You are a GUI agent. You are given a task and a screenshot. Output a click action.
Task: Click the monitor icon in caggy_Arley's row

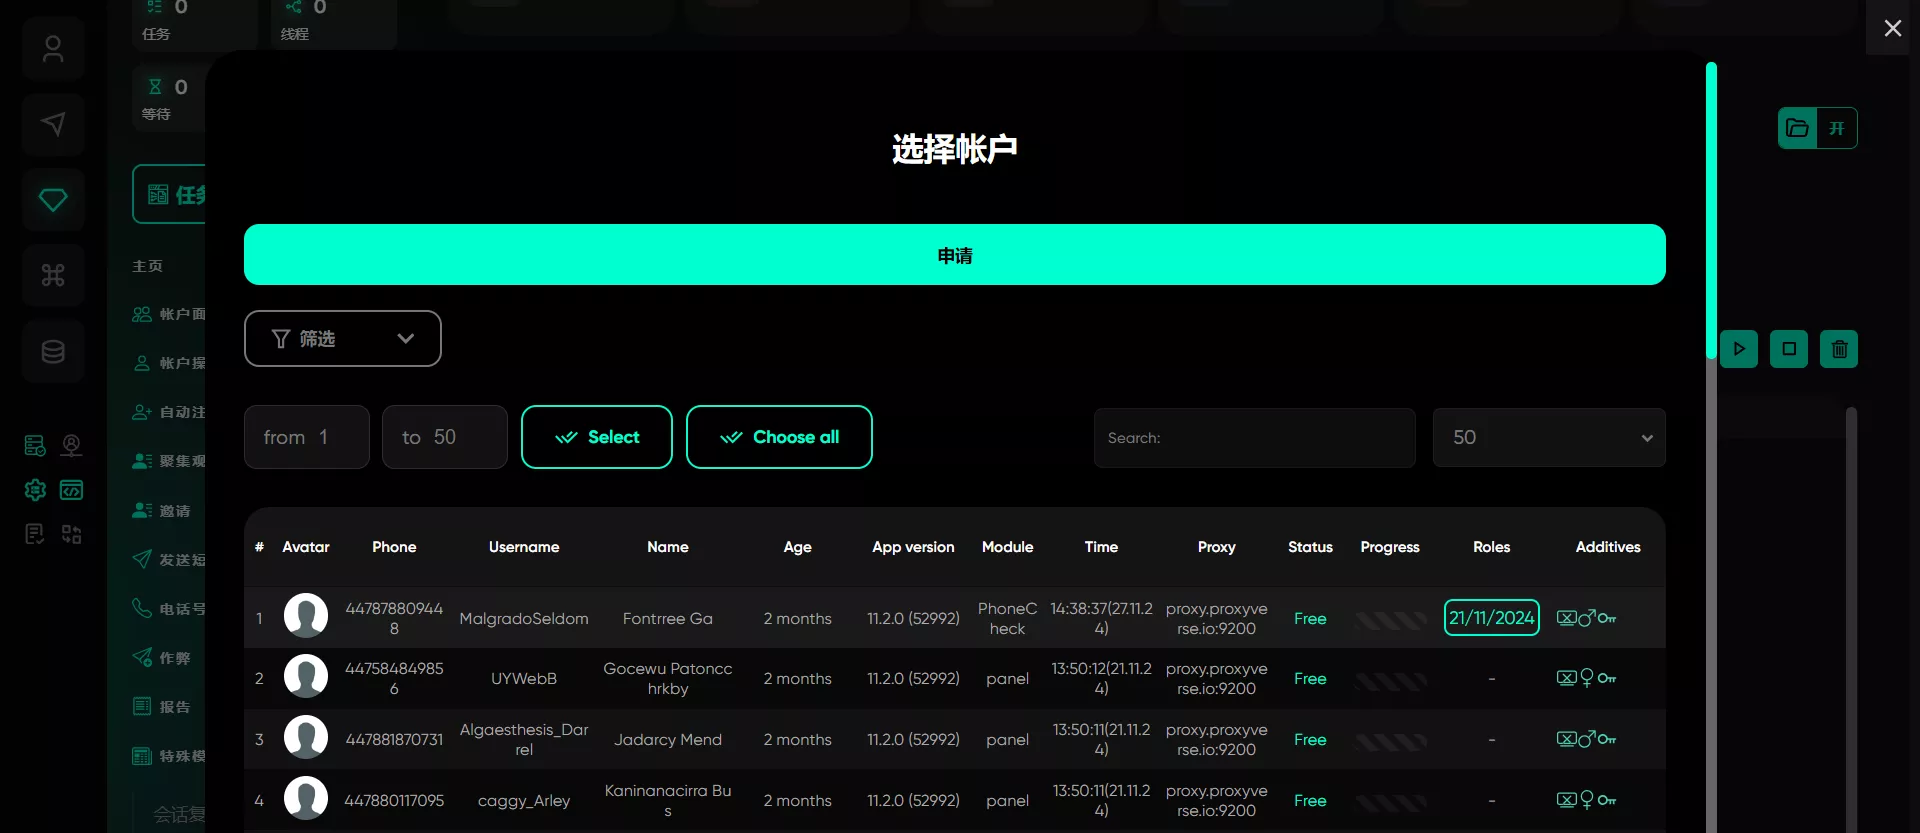tap(1566, 800)
